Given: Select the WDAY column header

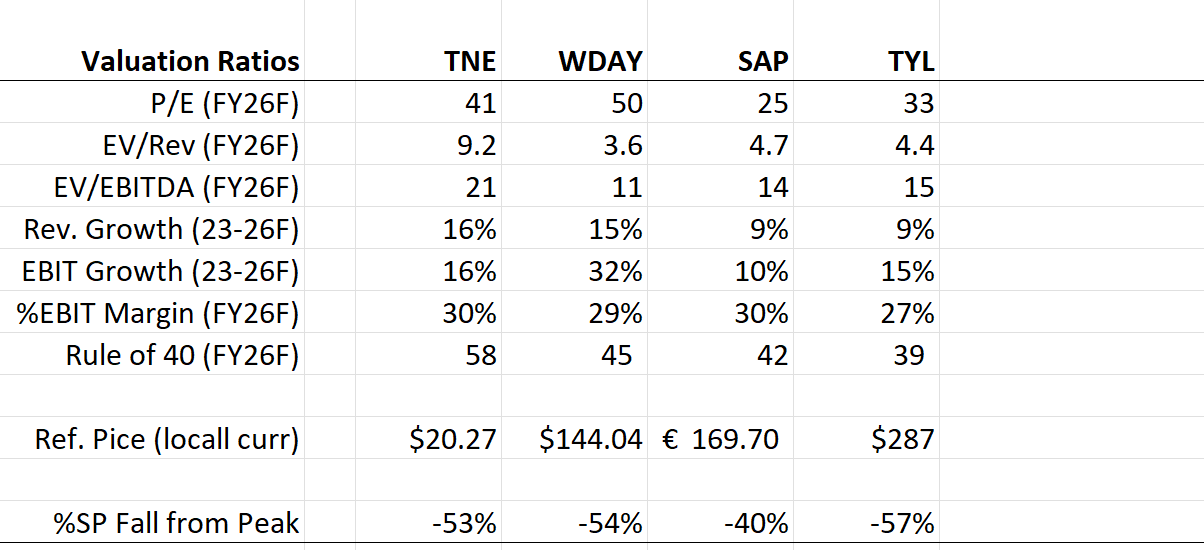Looking at the screenshot, I should tap(600, 61).
